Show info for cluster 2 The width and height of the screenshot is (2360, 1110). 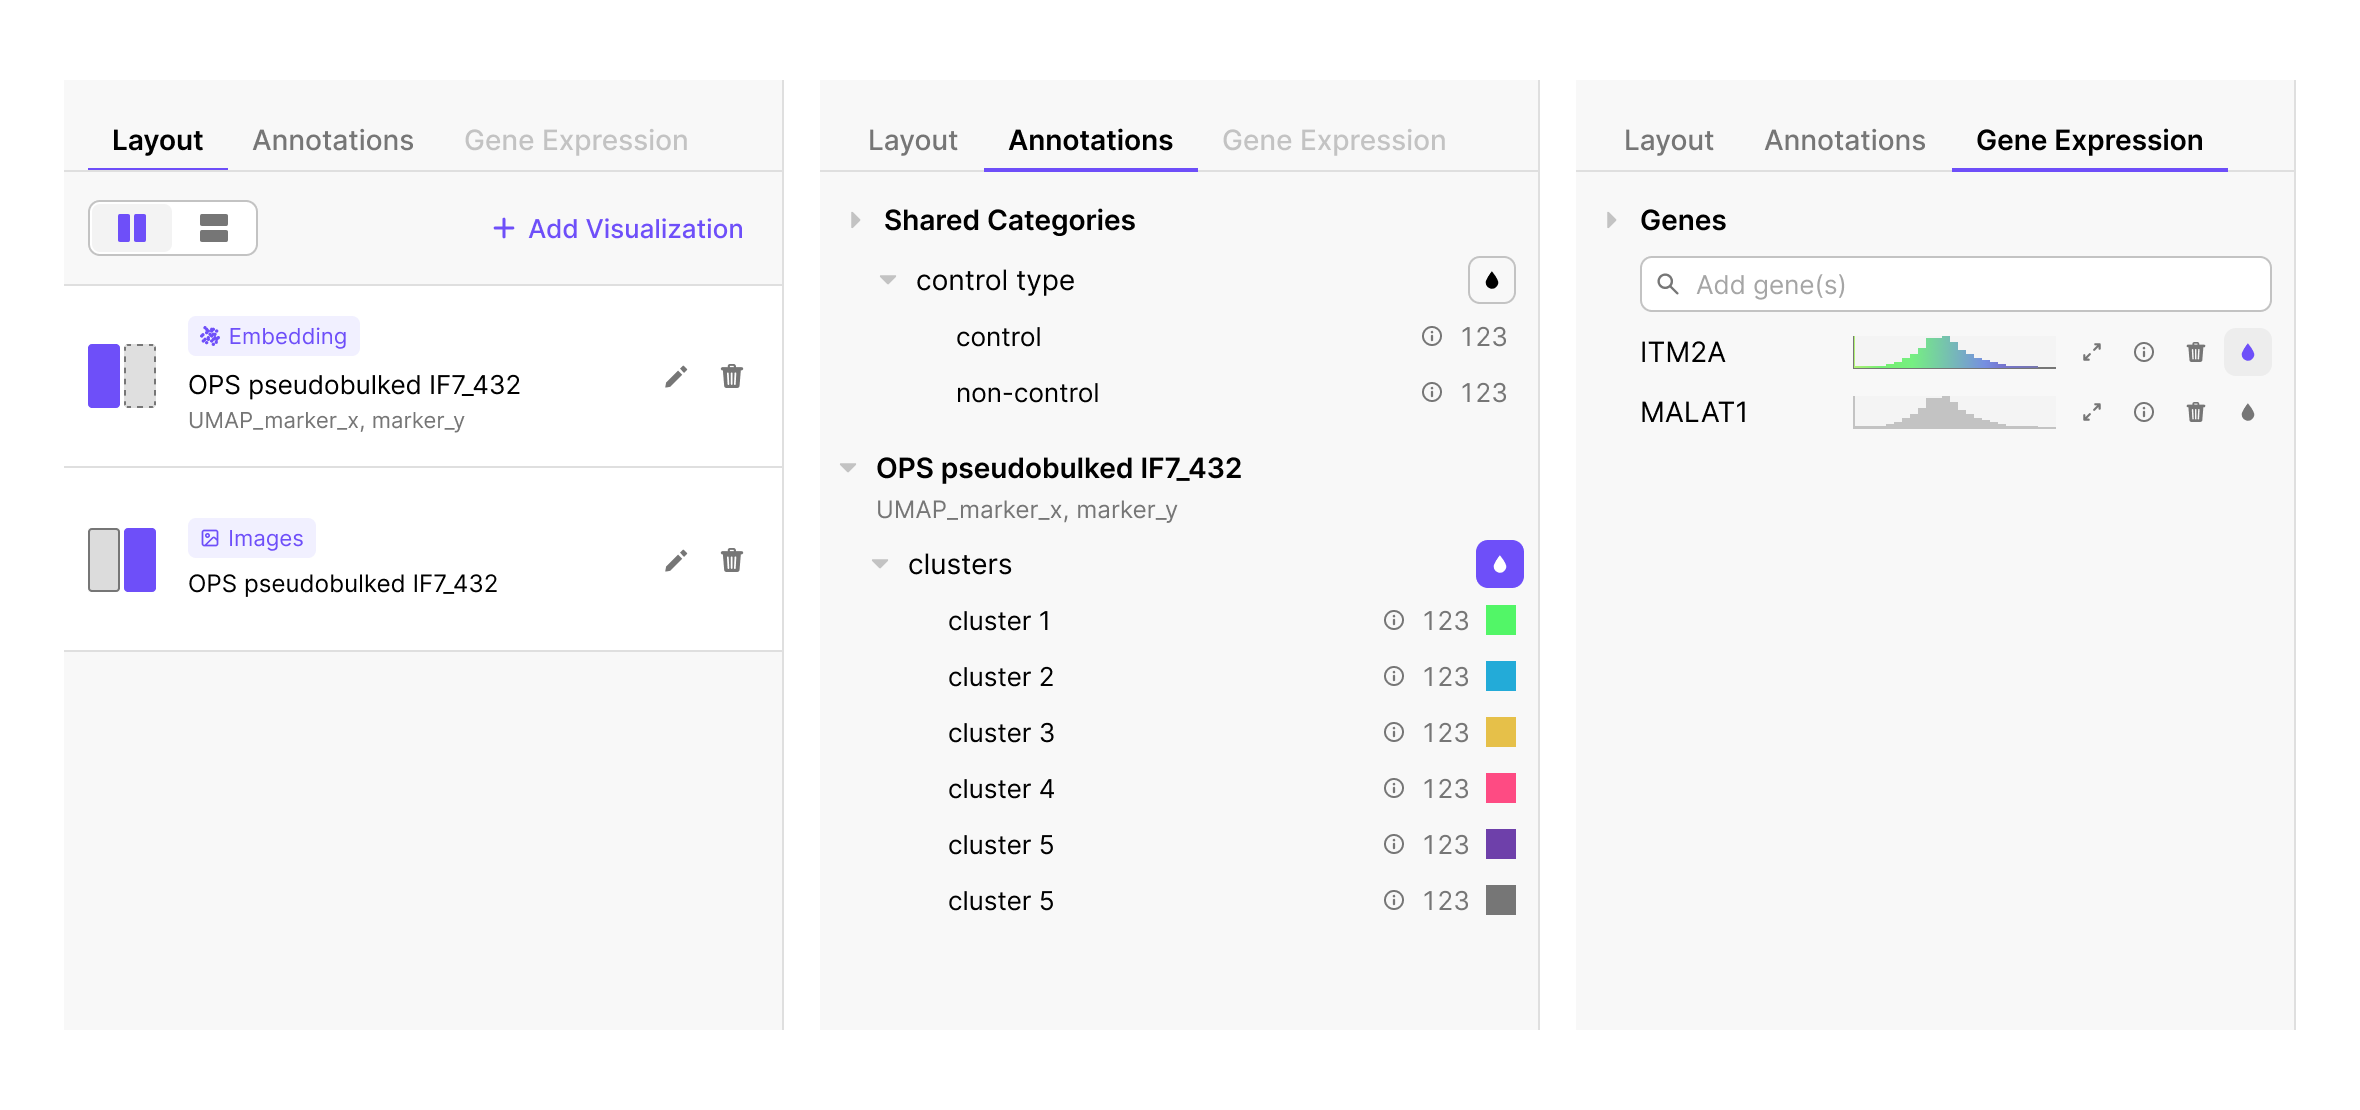(x=1394, y=677)
